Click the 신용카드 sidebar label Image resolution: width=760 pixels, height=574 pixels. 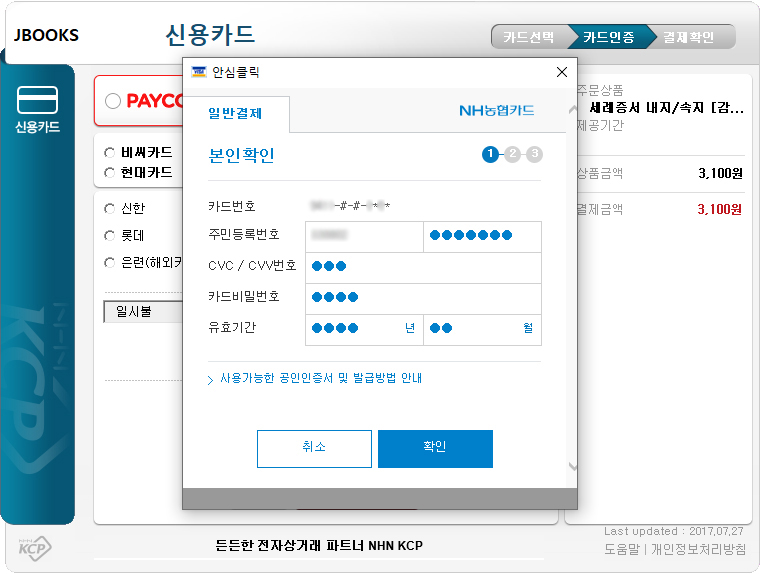tap(37, 127)
